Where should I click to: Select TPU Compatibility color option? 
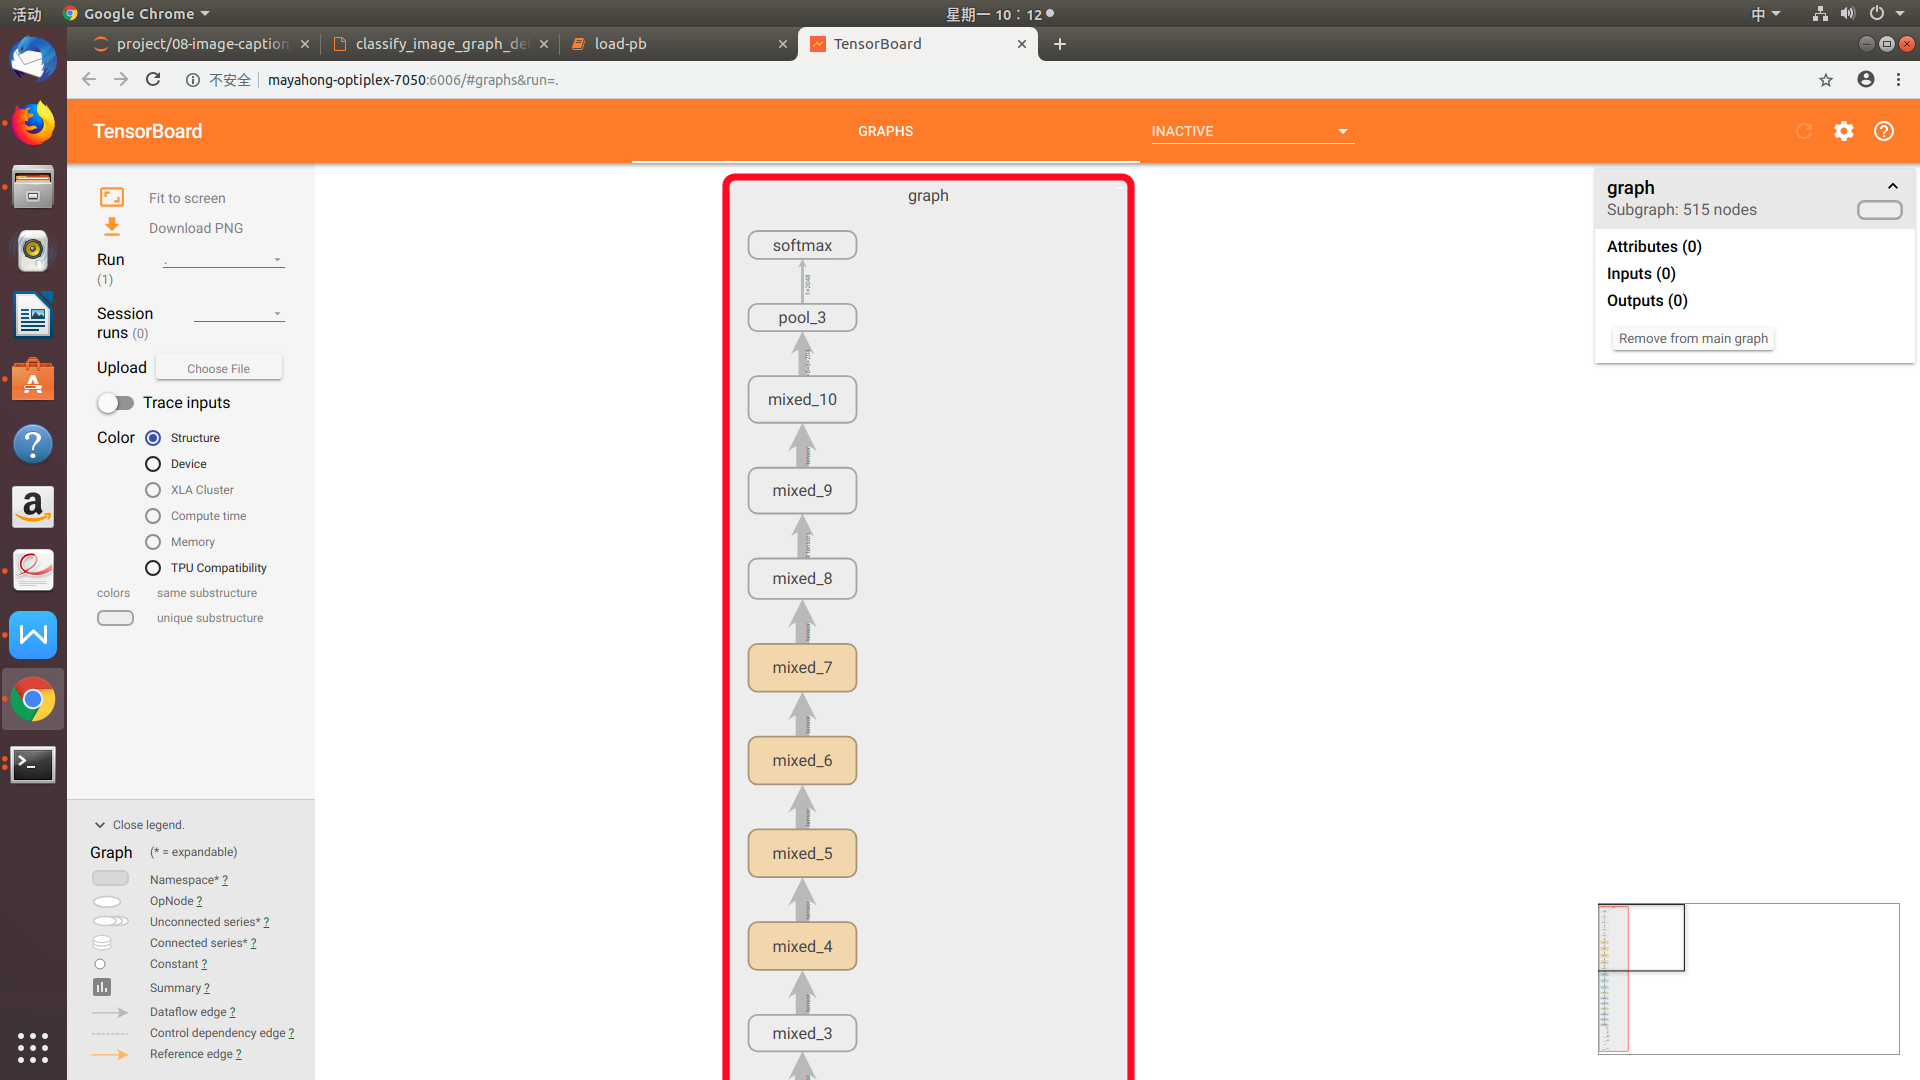coord(153,568)
